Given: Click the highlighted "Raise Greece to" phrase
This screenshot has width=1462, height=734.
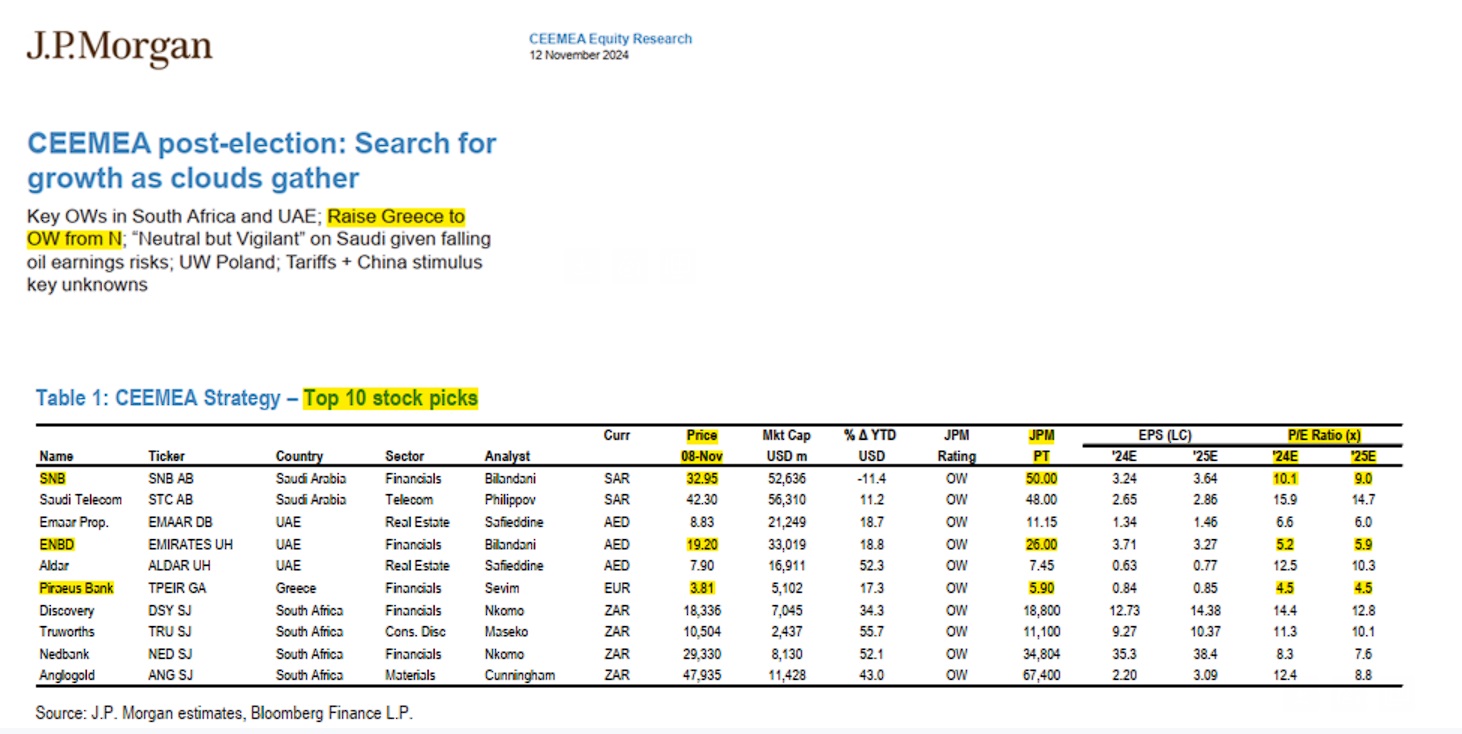Looking at the screenshot, I should point(396,216).
